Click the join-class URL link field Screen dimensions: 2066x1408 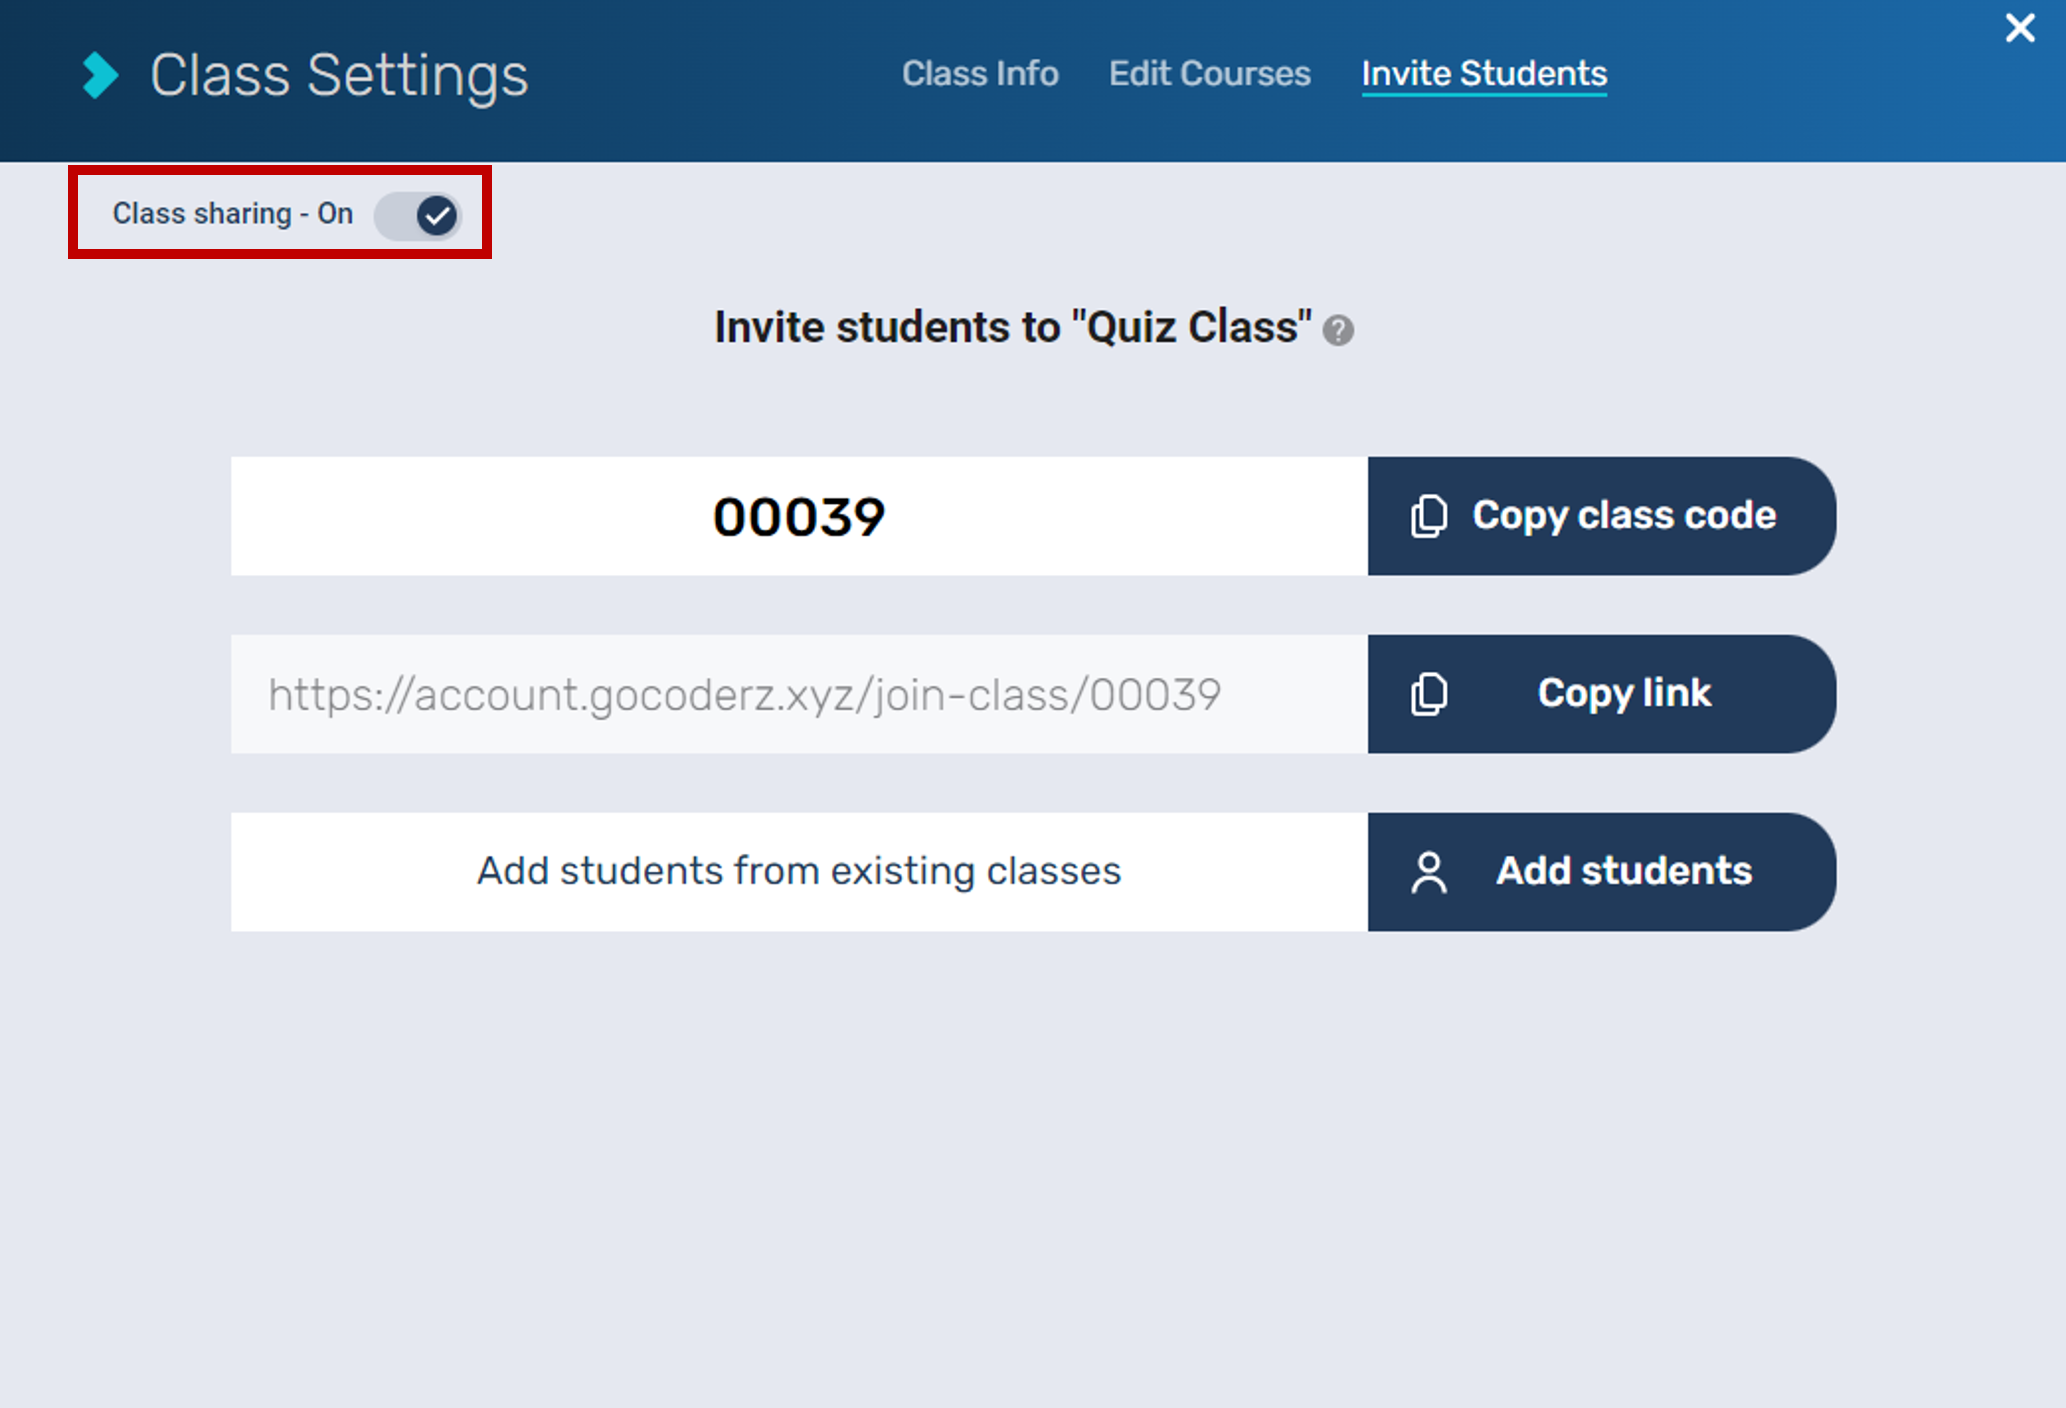(744, 695)
